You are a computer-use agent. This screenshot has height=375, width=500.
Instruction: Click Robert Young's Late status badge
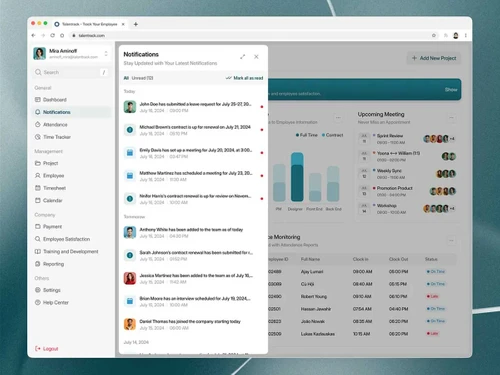[432, 296]
